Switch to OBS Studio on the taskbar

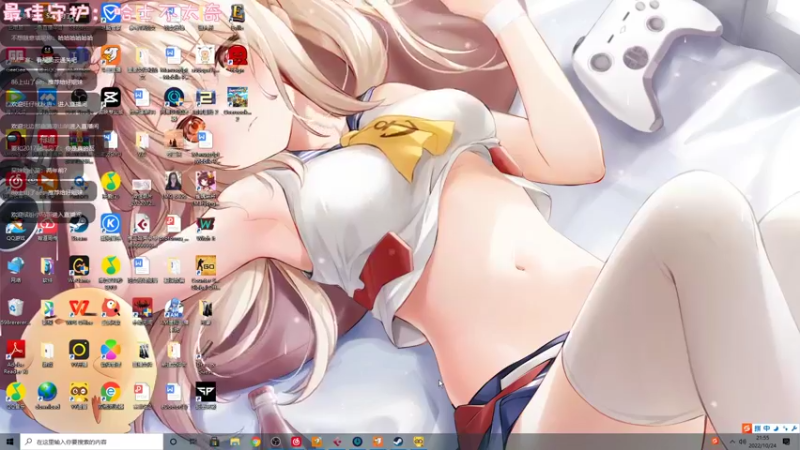pos(276,441)
